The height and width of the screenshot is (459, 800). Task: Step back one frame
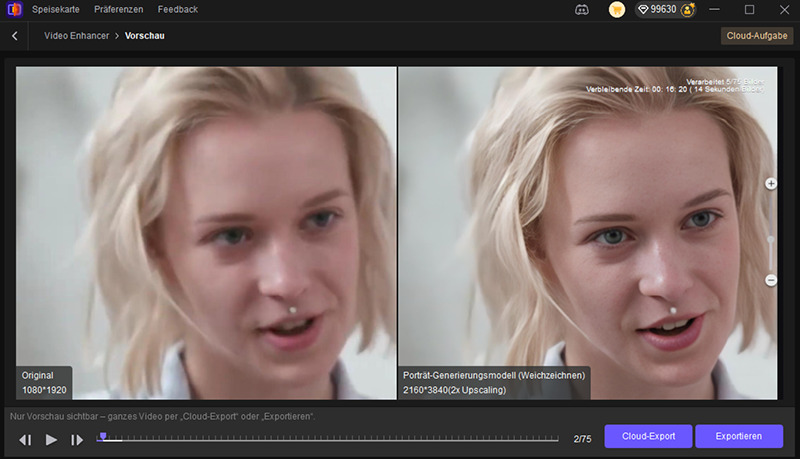(25, 440)
